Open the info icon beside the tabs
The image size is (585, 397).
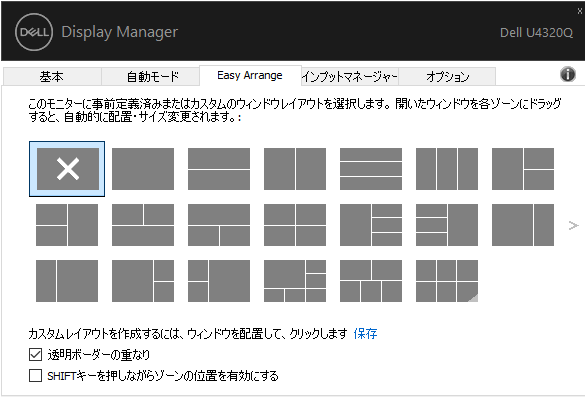(x=567, y=74)
